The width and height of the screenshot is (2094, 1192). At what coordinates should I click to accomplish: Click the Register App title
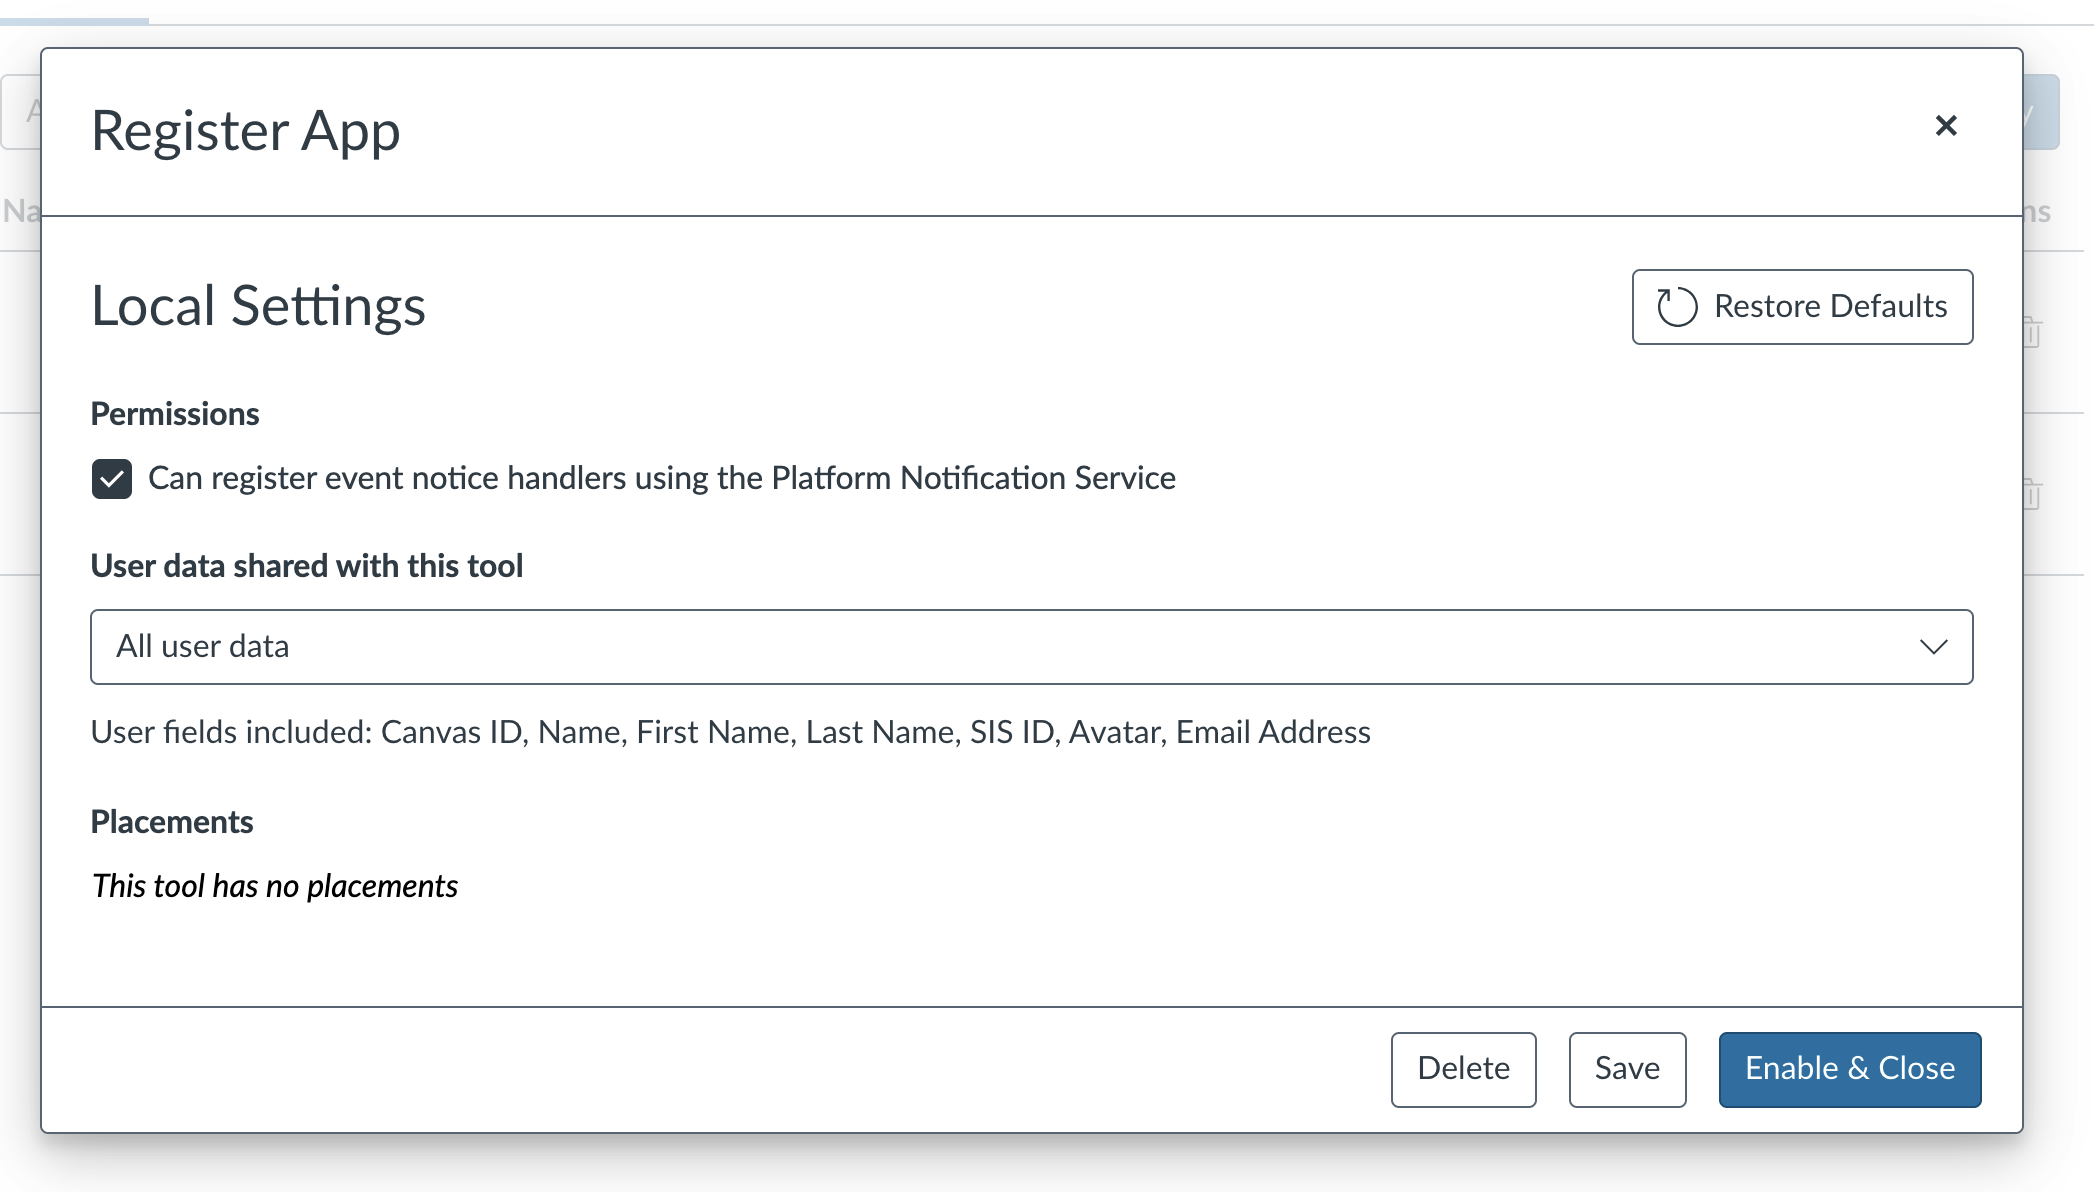245,131
